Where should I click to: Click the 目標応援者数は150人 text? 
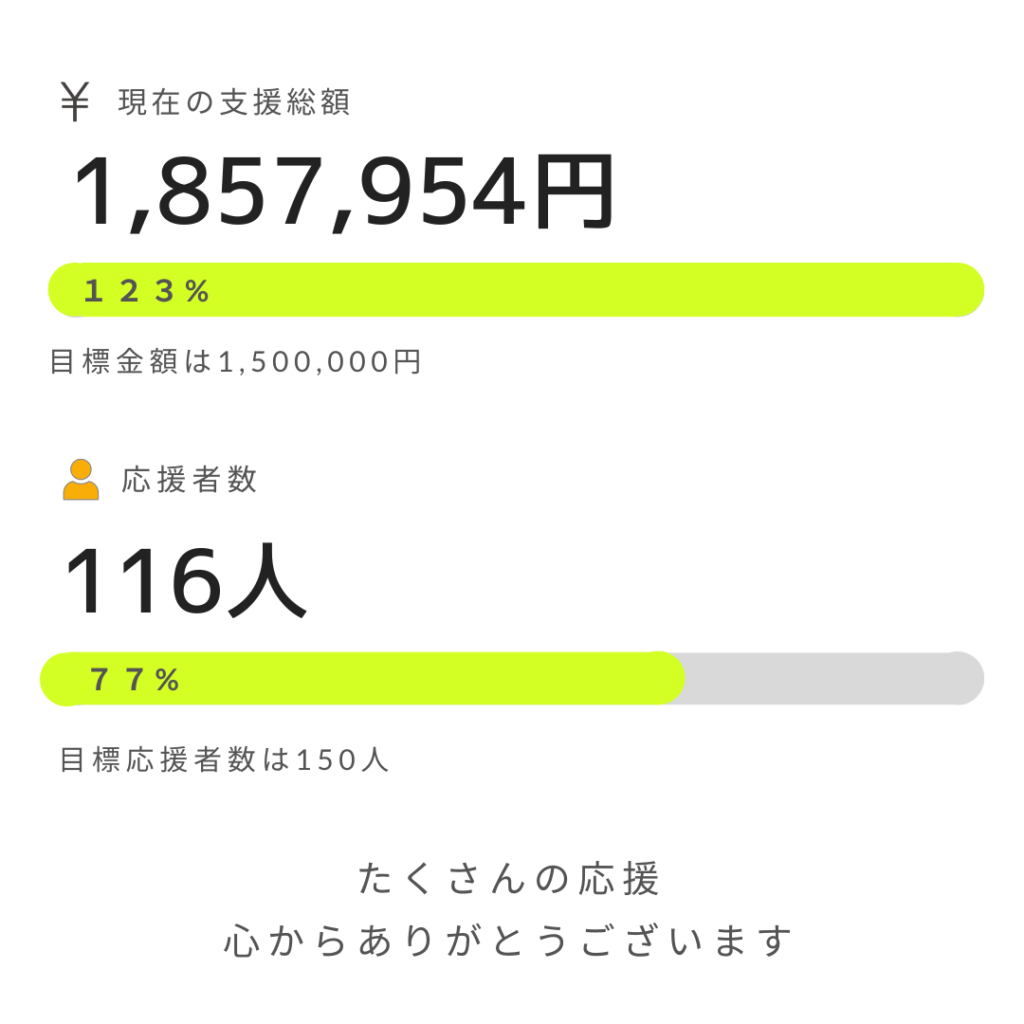pyautogui.click(x=224, y=760)
